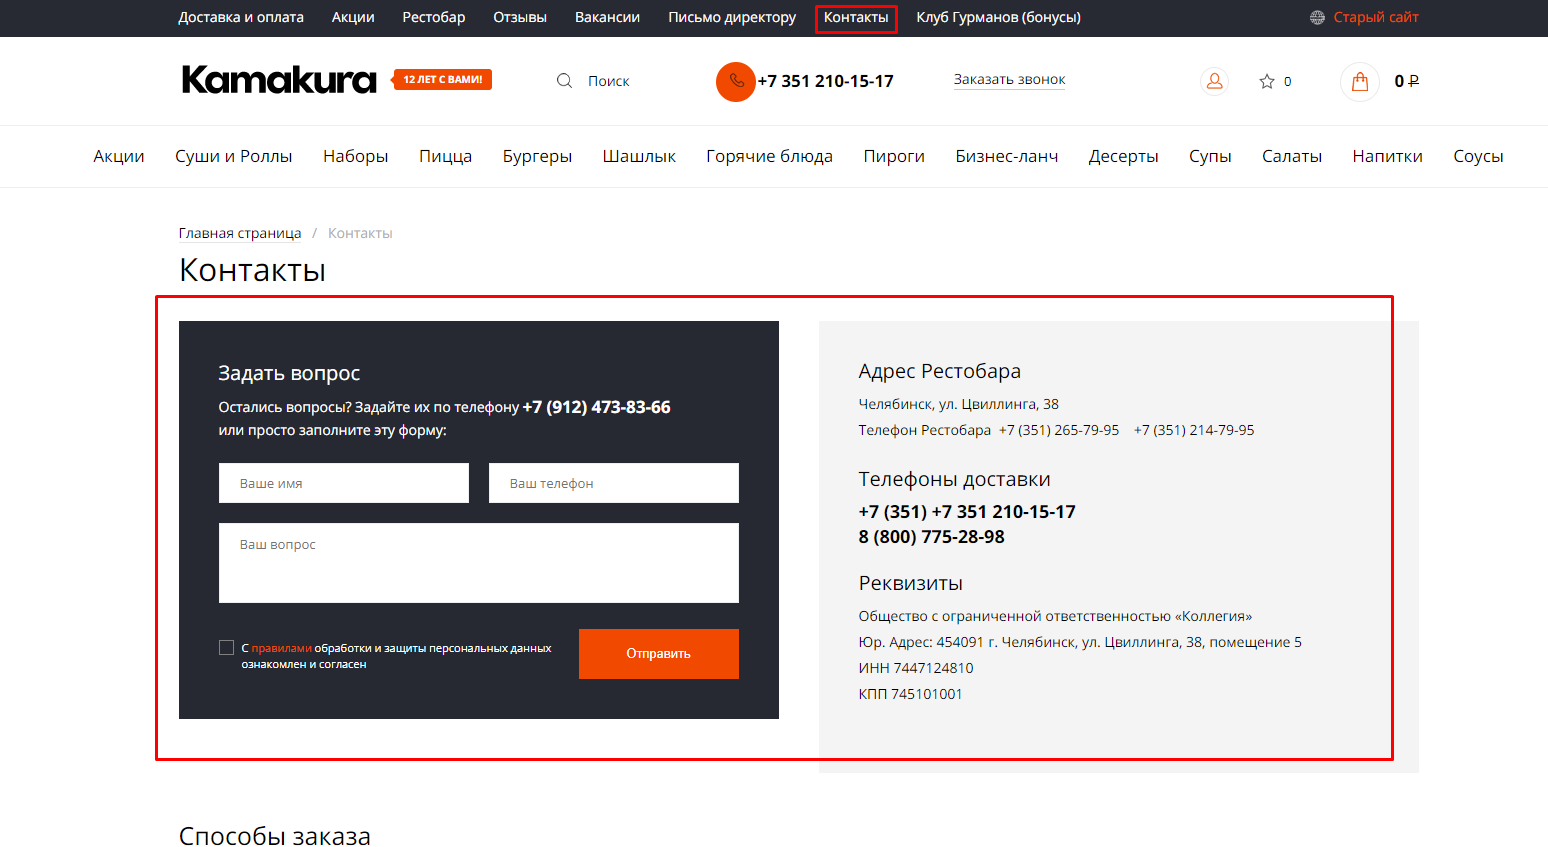The image size is (1548, 847).
Task: Check the personal data consent checkbox
Action: [x=226, y=647]
